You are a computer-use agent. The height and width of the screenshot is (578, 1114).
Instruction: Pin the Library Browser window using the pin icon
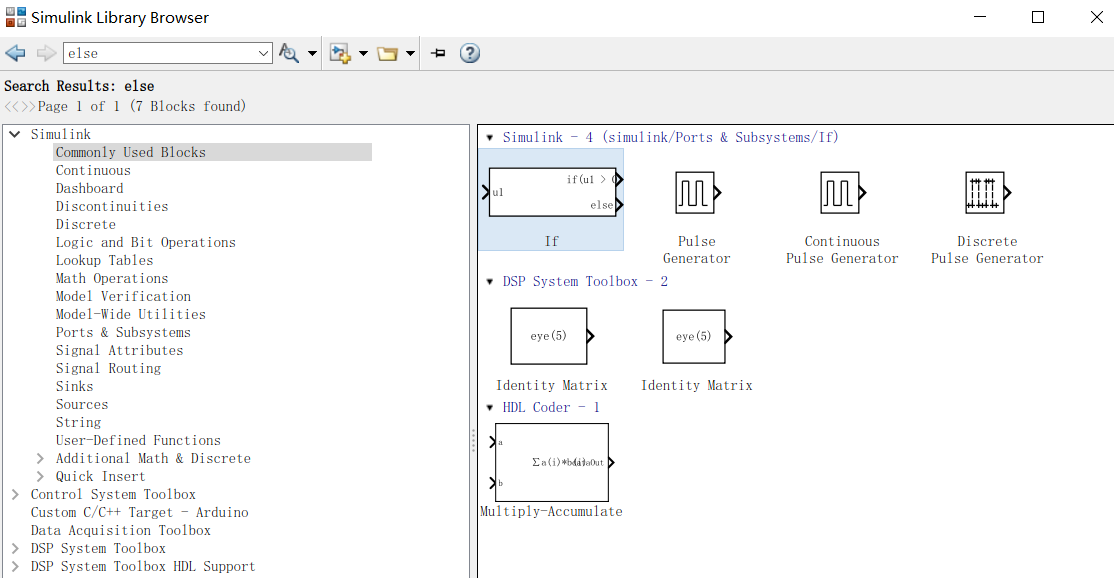pyautogui.click(x=437, y=52)
